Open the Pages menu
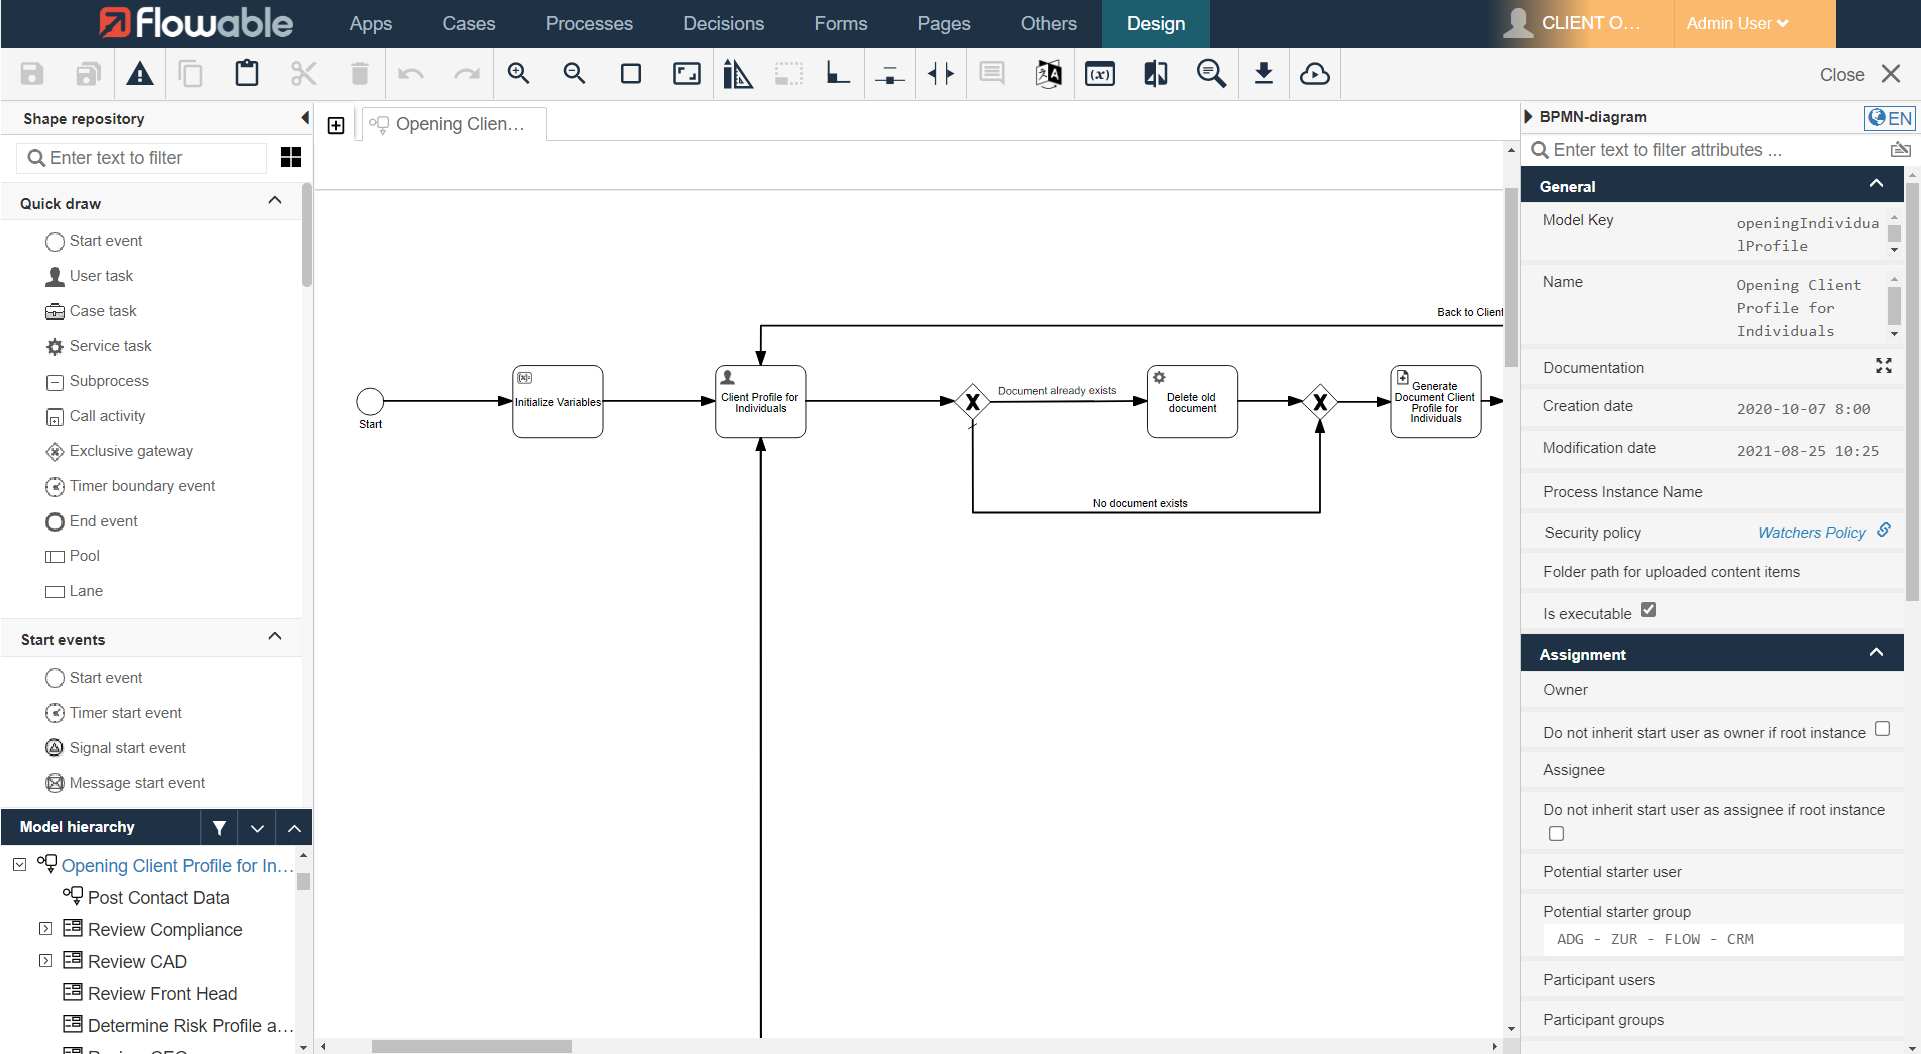 point(944,23)
